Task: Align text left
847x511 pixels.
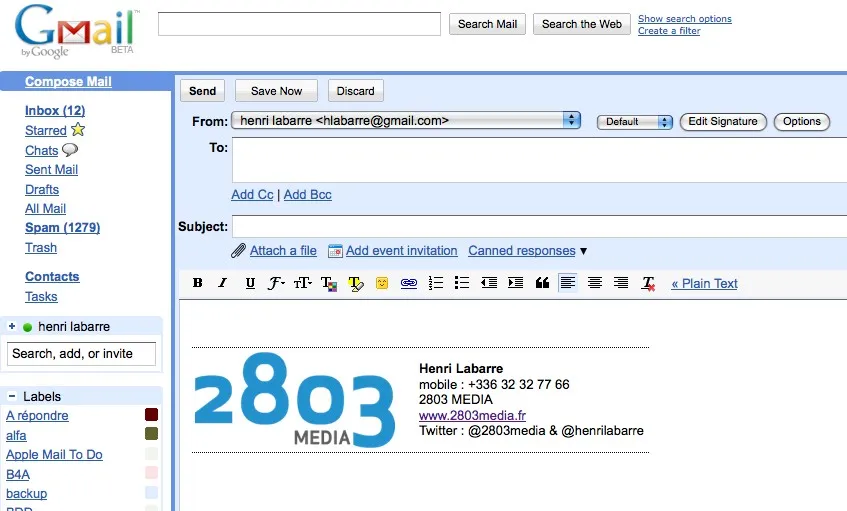Action: 568,283
